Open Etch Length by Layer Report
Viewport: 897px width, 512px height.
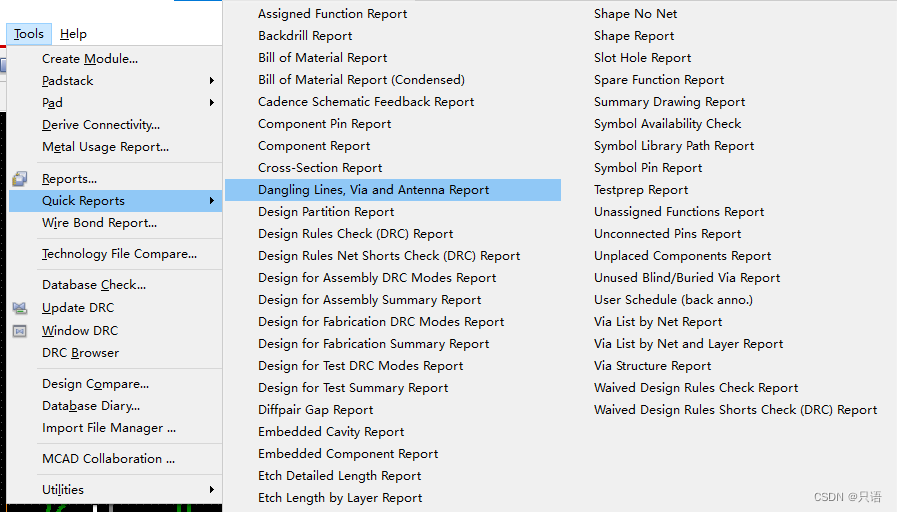(340, 498)
